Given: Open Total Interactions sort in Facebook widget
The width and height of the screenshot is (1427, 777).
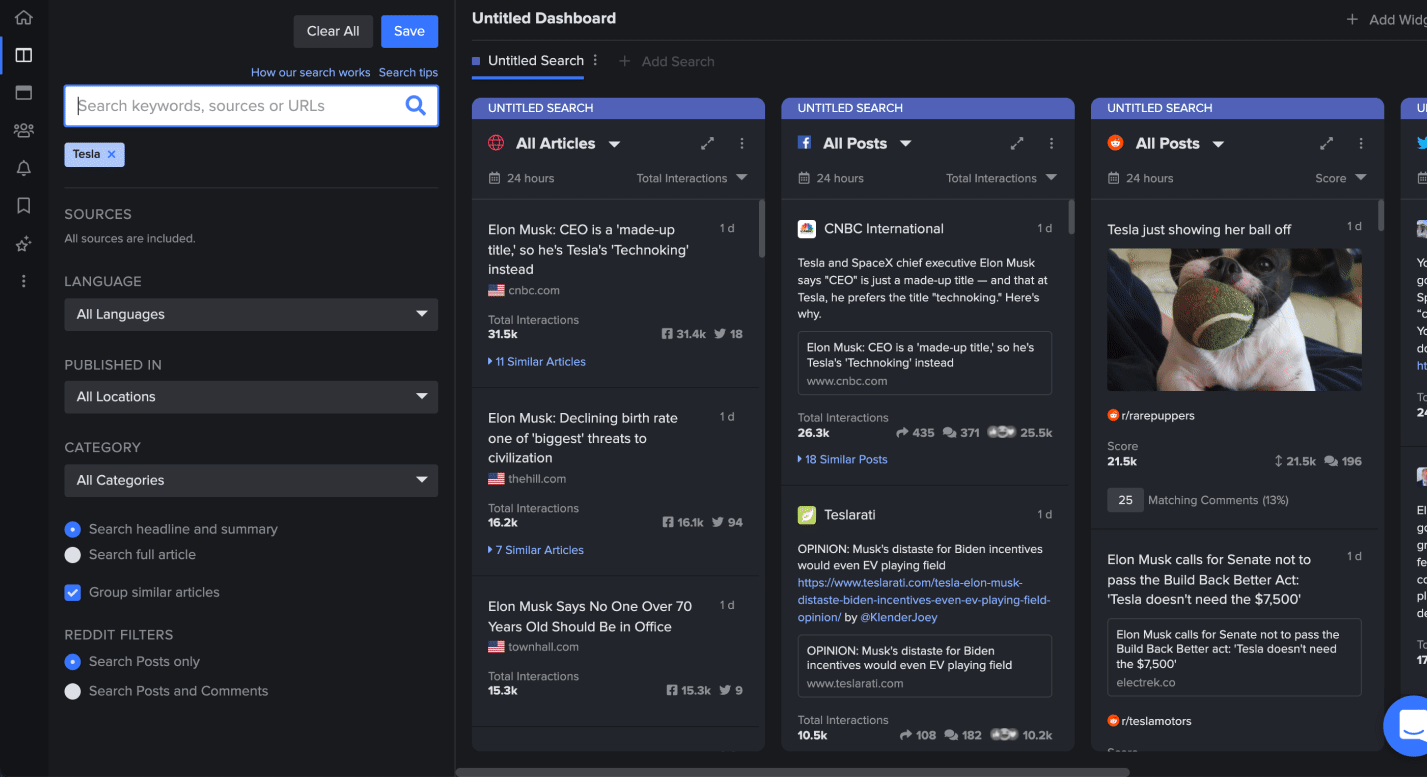Looking at the screenshot, I should tap(1002, 178).
